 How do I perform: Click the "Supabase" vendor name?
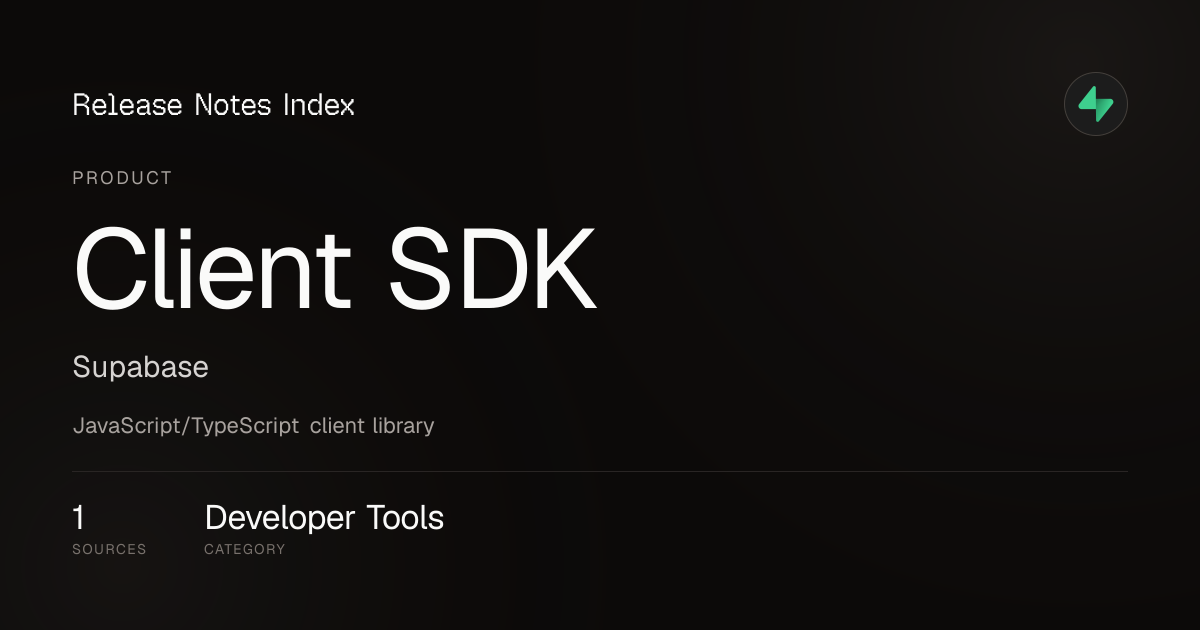(141, 367)
